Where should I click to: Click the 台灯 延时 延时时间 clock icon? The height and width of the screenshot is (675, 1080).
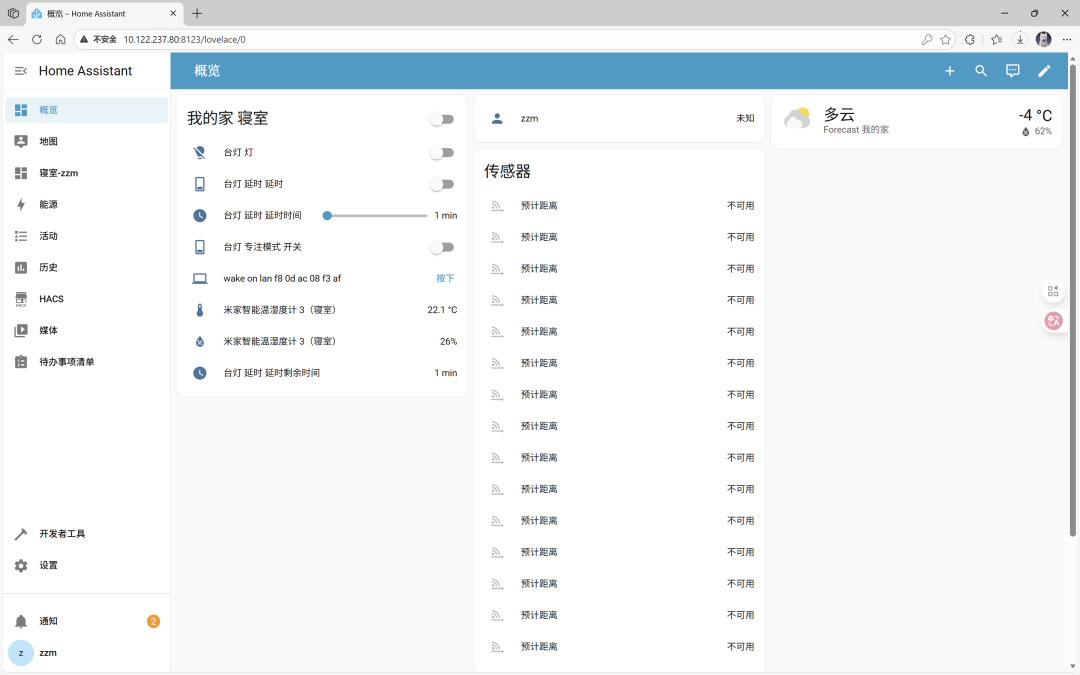[x=200, y=216]
